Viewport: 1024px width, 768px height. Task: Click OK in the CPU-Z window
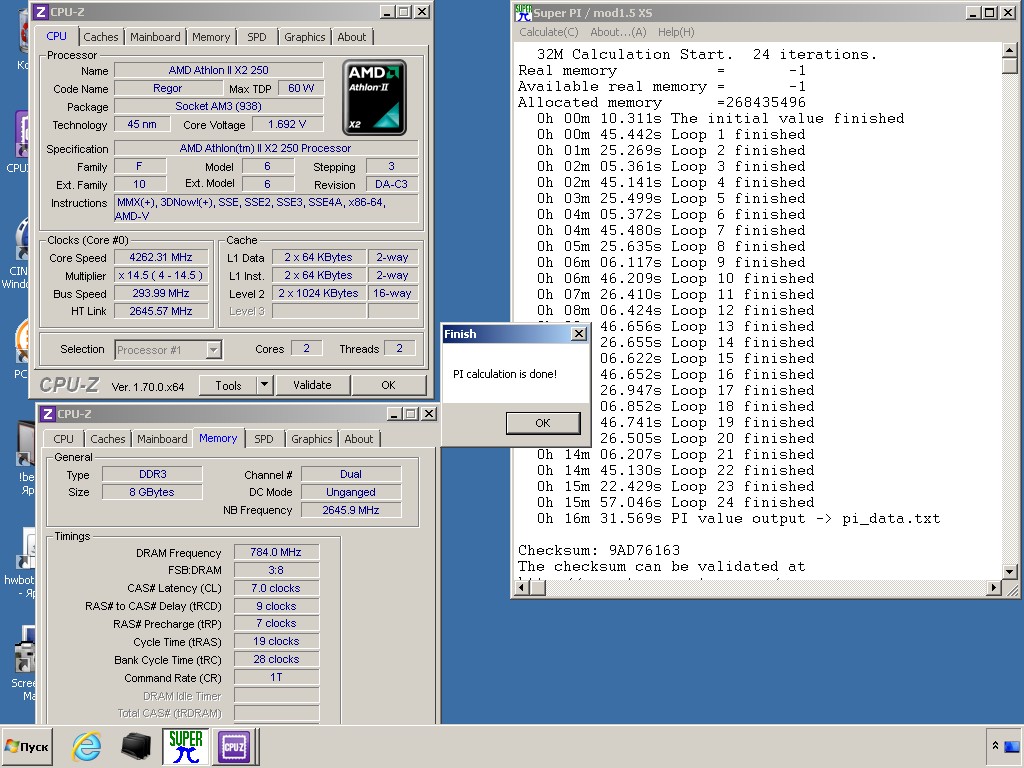[388, 385]
